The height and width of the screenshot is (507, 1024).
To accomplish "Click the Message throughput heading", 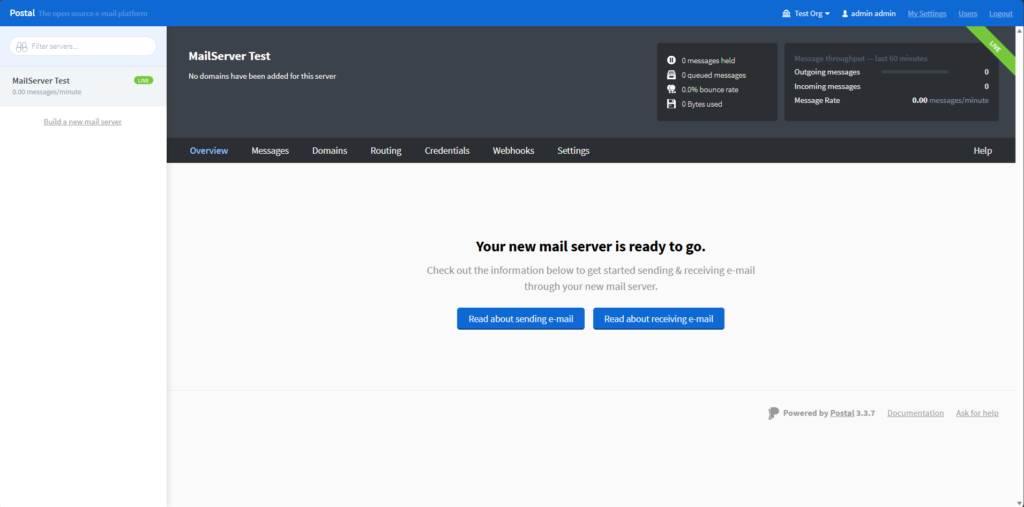I will click(x=861, y=58).
